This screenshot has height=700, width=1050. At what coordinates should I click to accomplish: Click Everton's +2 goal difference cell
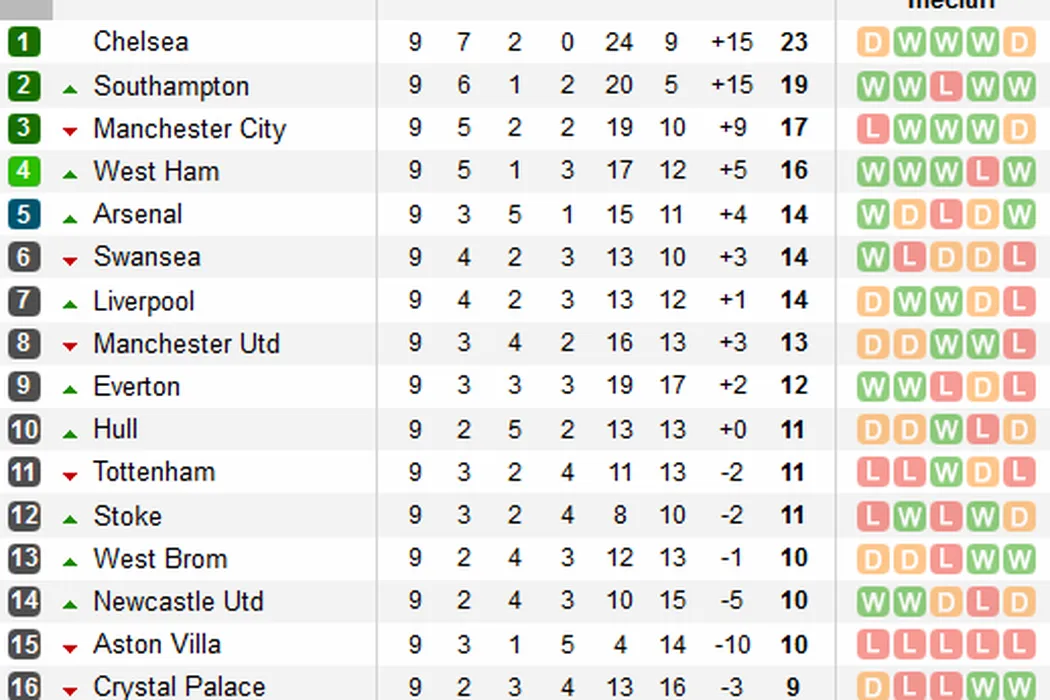(x=732, y=386)
